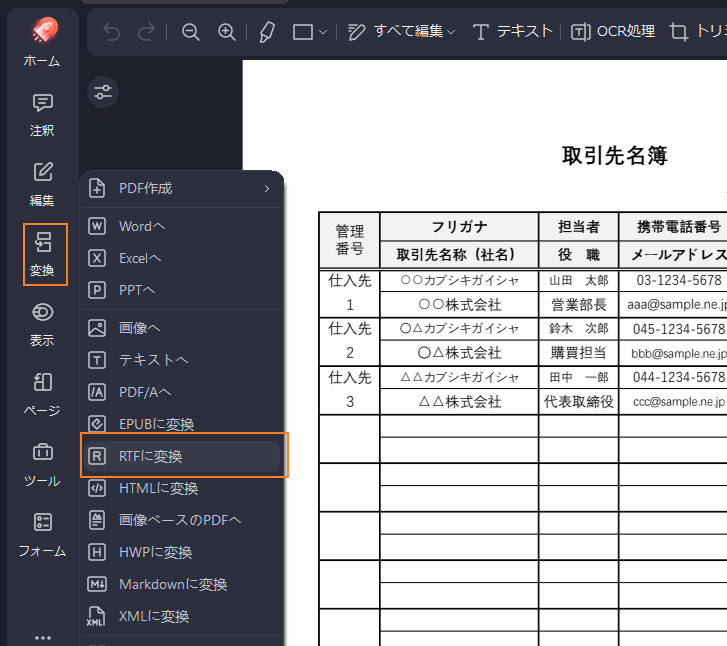Click the ○○カブシキガイシャ furigana cell
This screenshot has height=646, width=727.
click(459, 281)
